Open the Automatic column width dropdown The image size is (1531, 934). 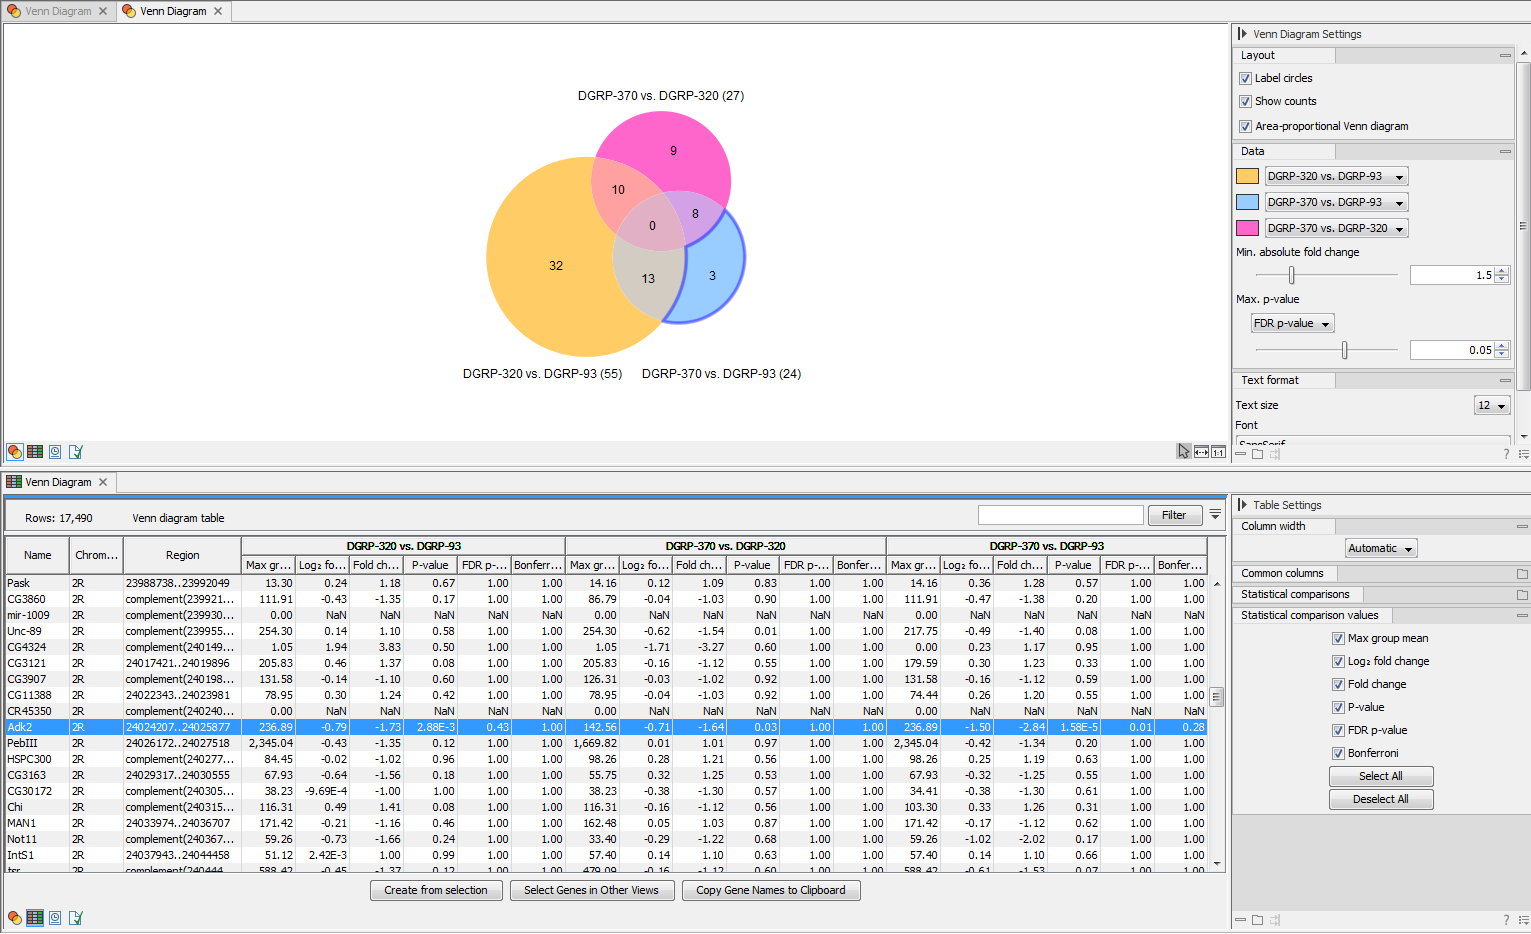(x=1381, y=549)
